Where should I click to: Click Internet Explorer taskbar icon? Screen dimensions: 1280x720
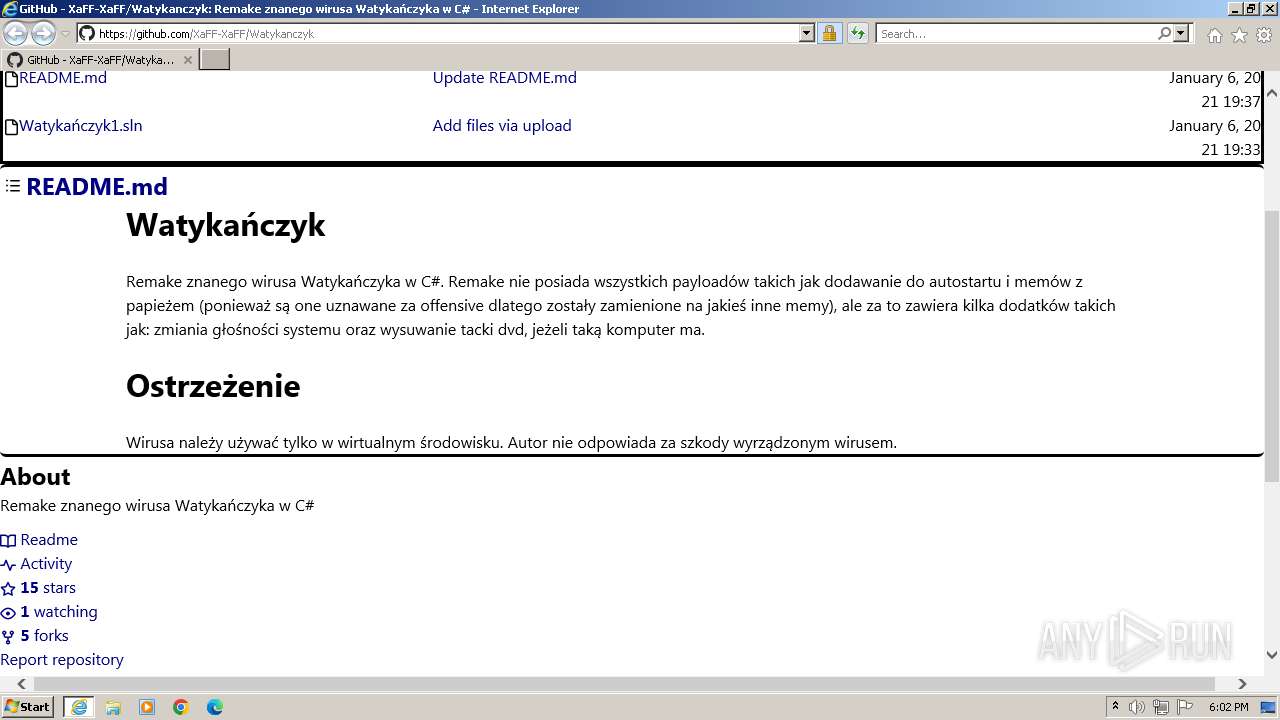[78, 707]
